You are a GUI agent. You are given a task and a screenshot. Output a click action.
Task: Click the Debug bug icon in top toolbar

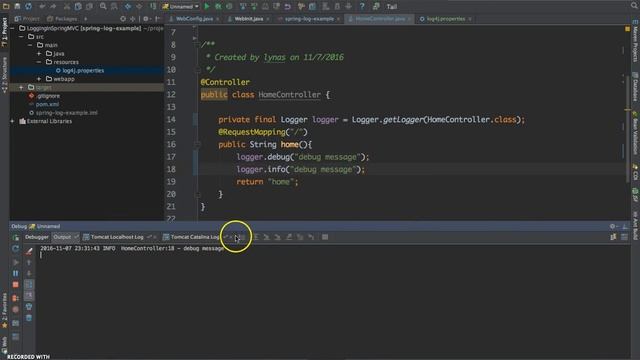[x=218, y=6]
